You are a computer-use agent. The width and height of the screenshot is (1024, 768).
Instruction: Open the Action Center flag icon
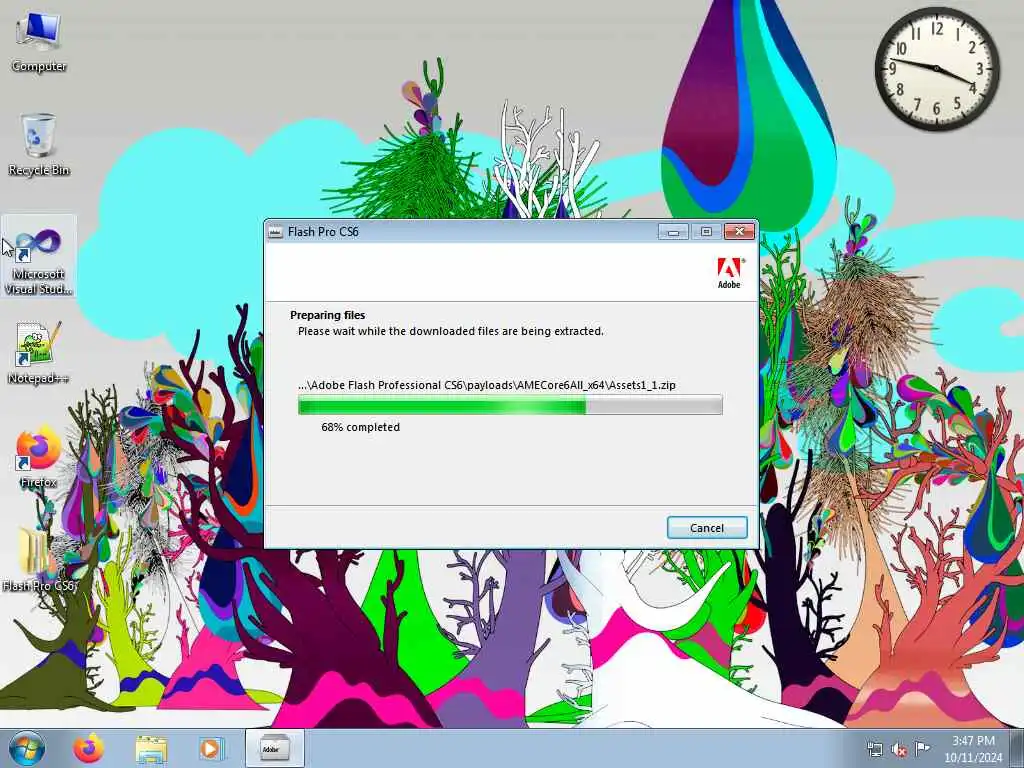coord(922,749)
